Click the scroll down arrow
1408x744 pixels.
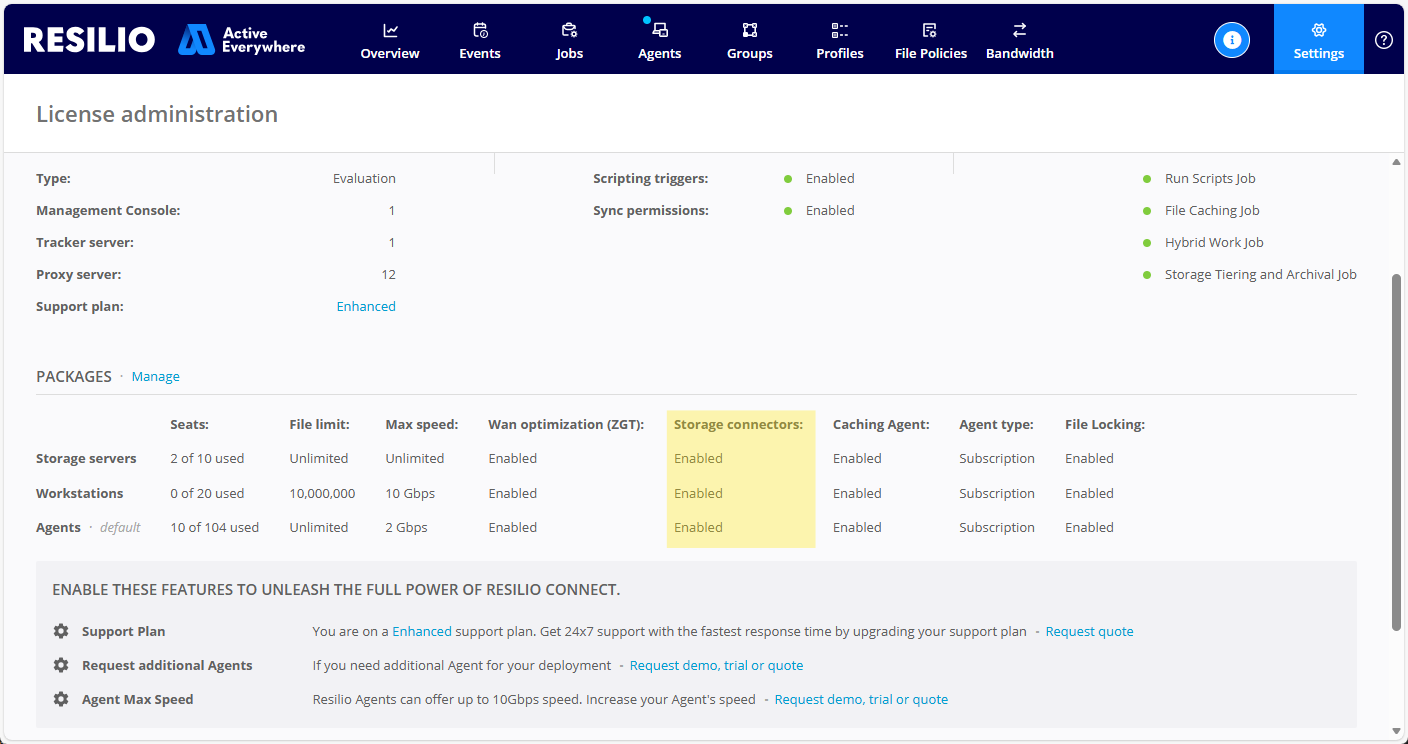coord(1396,731)
